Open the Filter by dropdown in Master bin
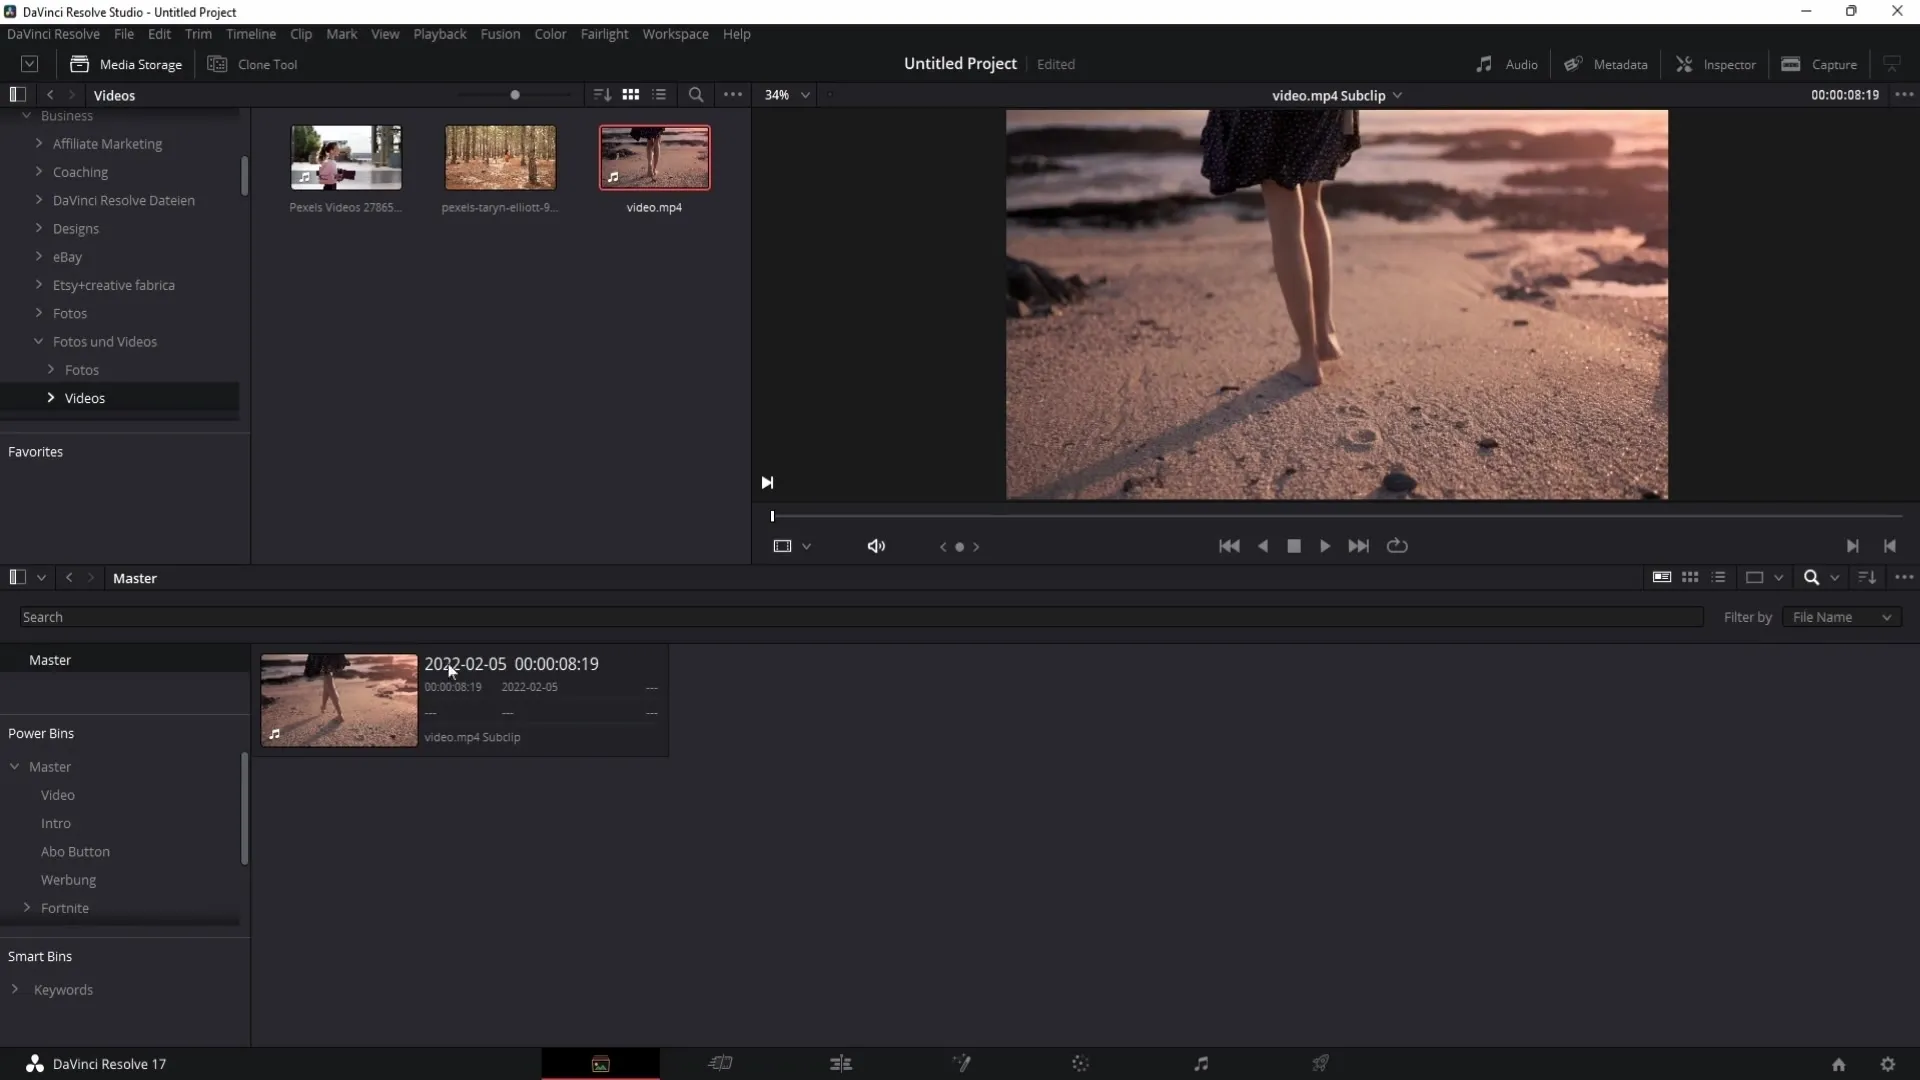Screen dimensions: 1920x1080 1844,616
